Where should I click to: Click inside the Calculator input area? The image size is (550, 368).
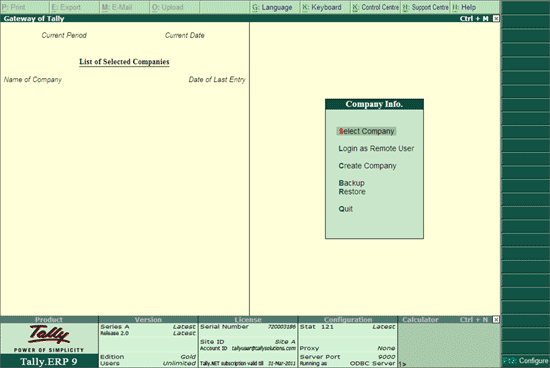point(449,345)
